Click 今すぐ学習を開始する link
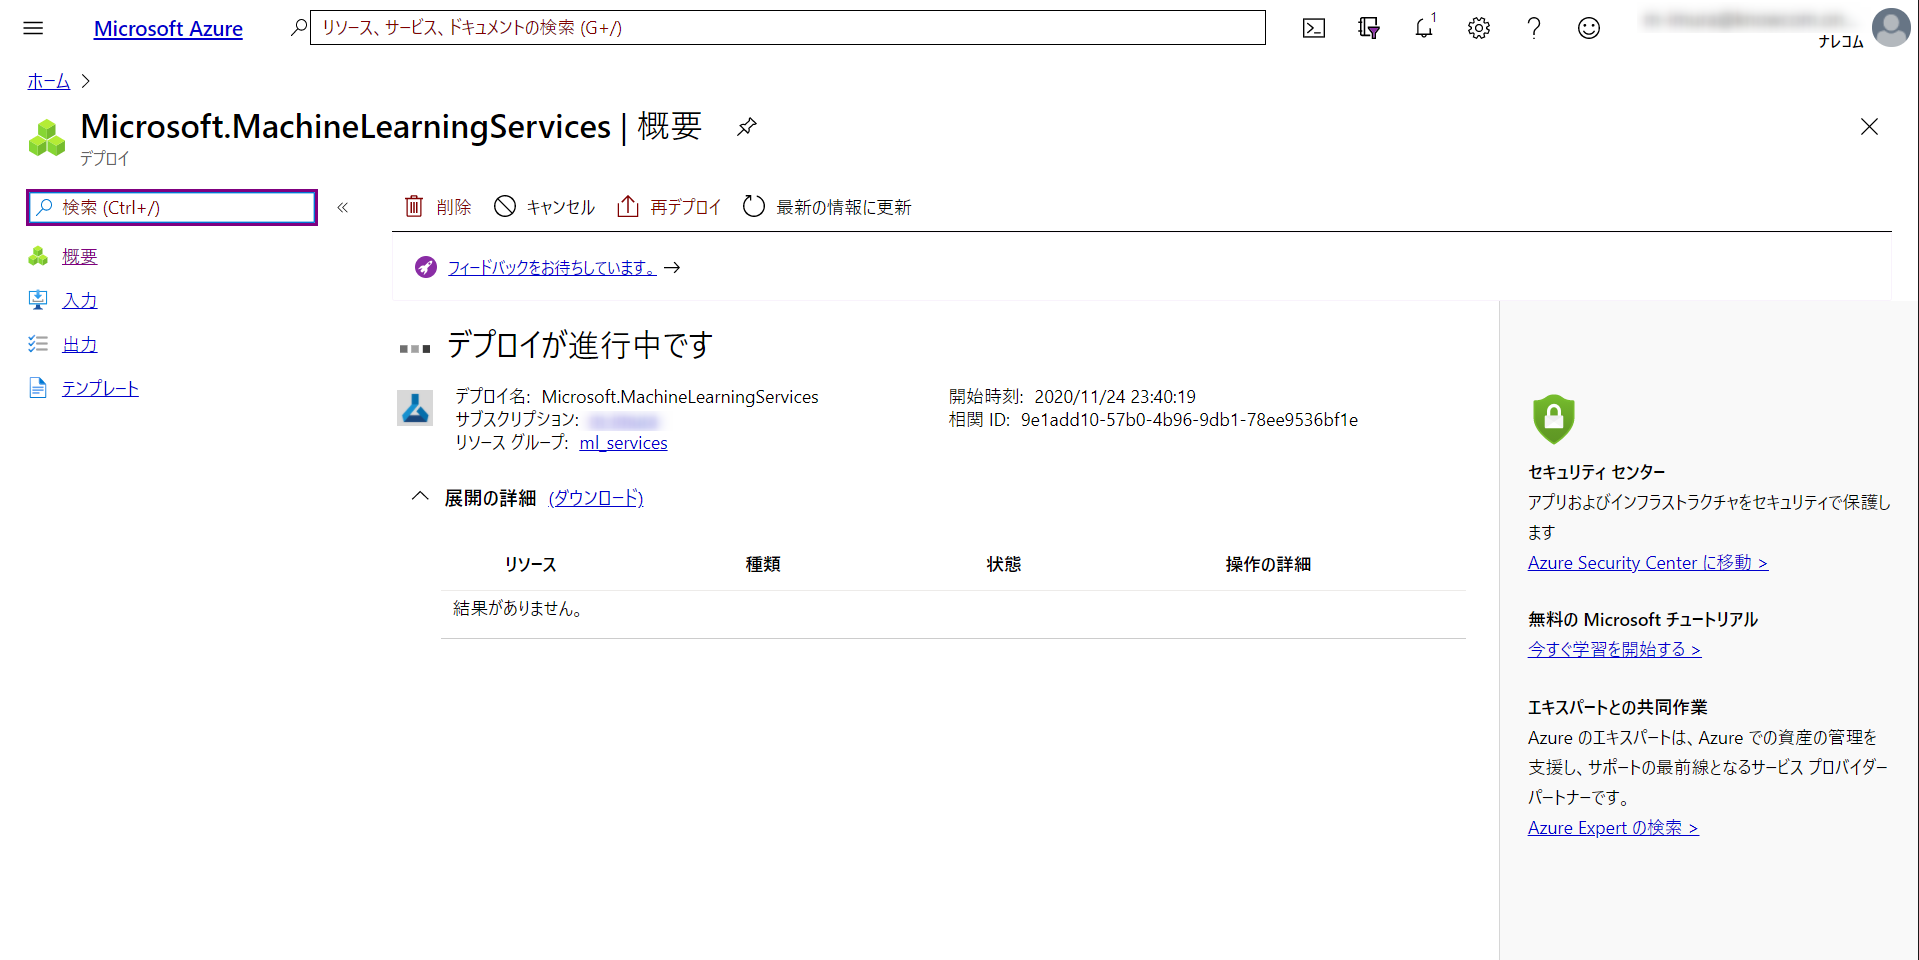 (1614, 650)
